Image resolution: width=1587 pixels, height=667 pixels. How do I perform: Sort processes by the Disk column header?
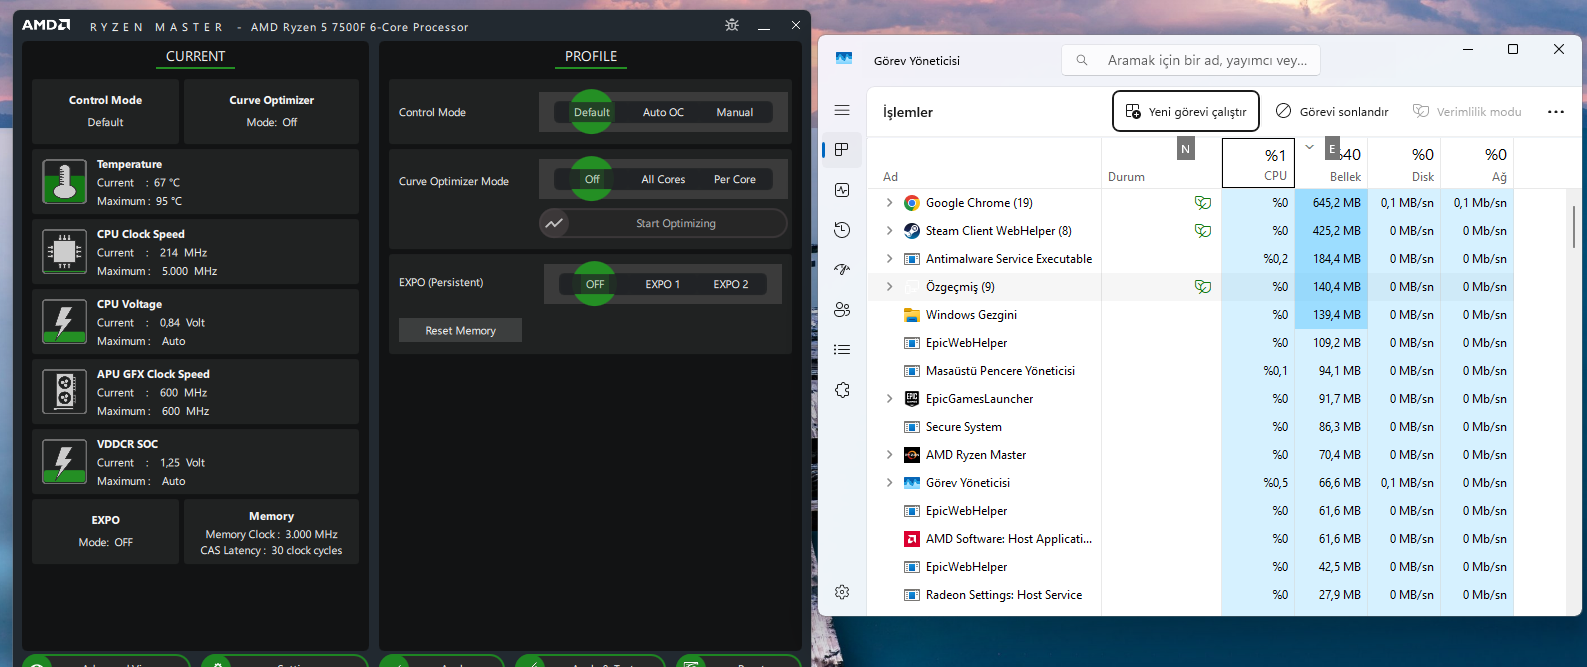1404,163
